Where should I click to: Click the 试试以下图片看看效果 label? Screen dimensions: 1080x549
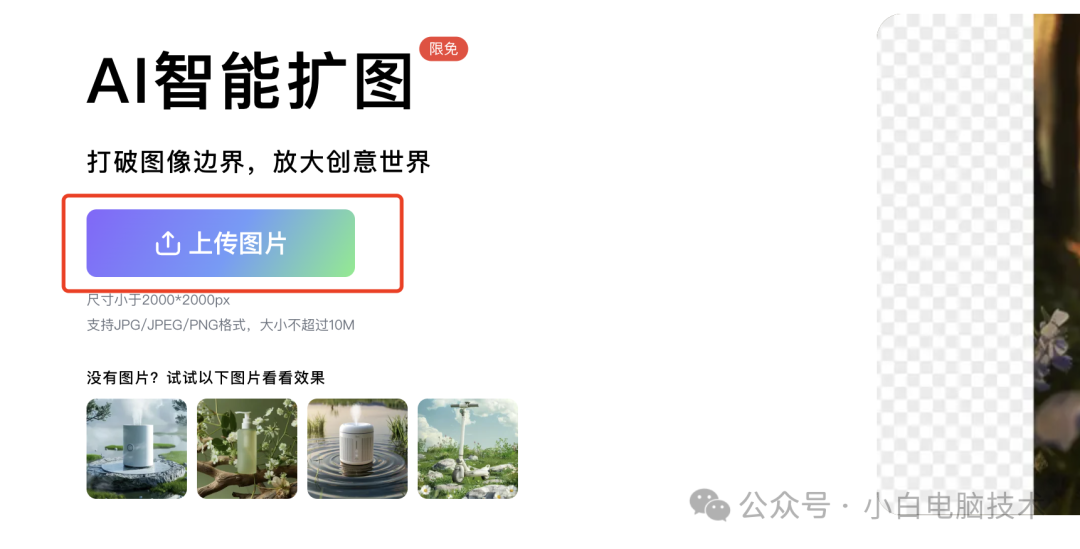246,377
